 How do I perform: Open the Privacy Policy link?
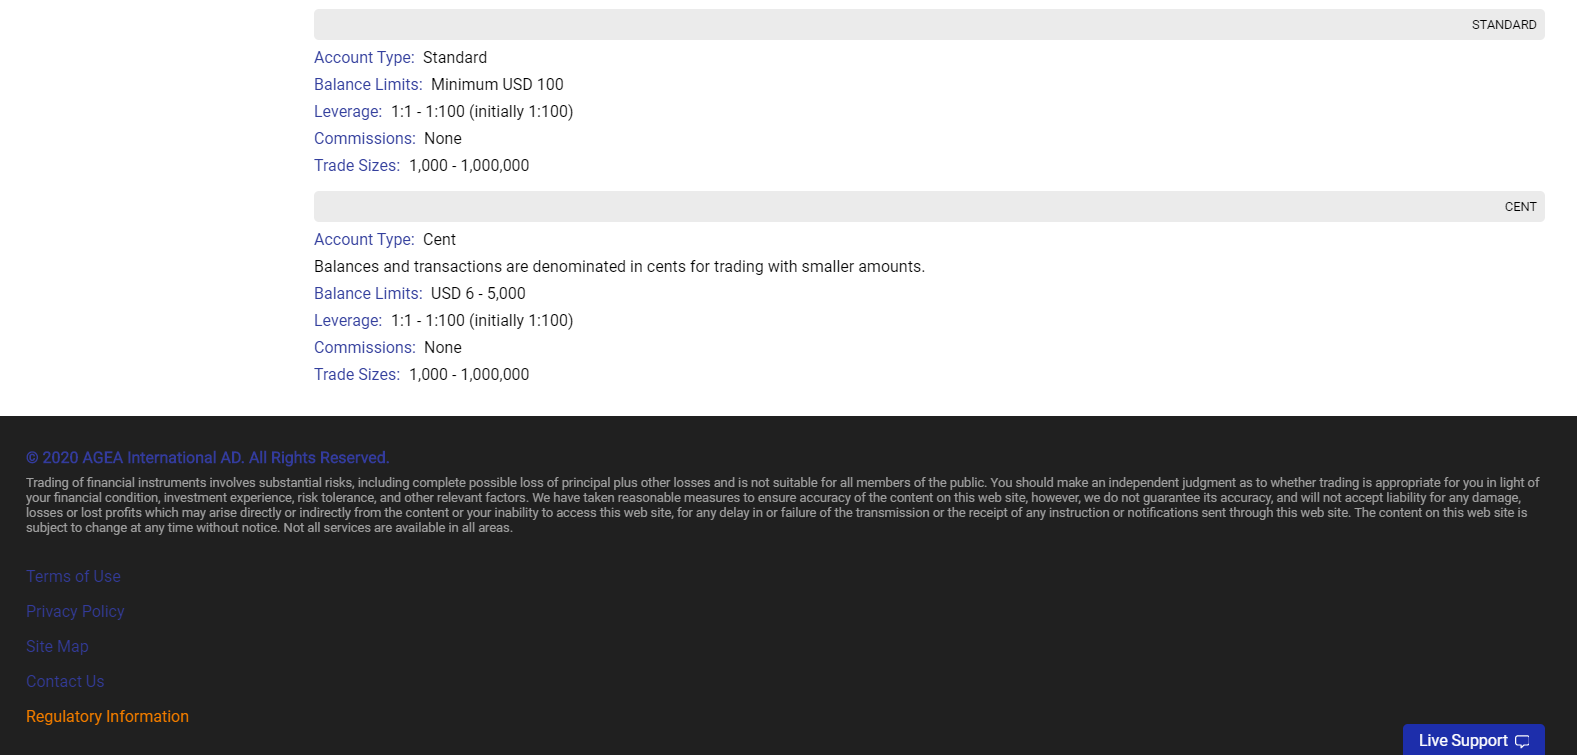[x=75, y=612]
